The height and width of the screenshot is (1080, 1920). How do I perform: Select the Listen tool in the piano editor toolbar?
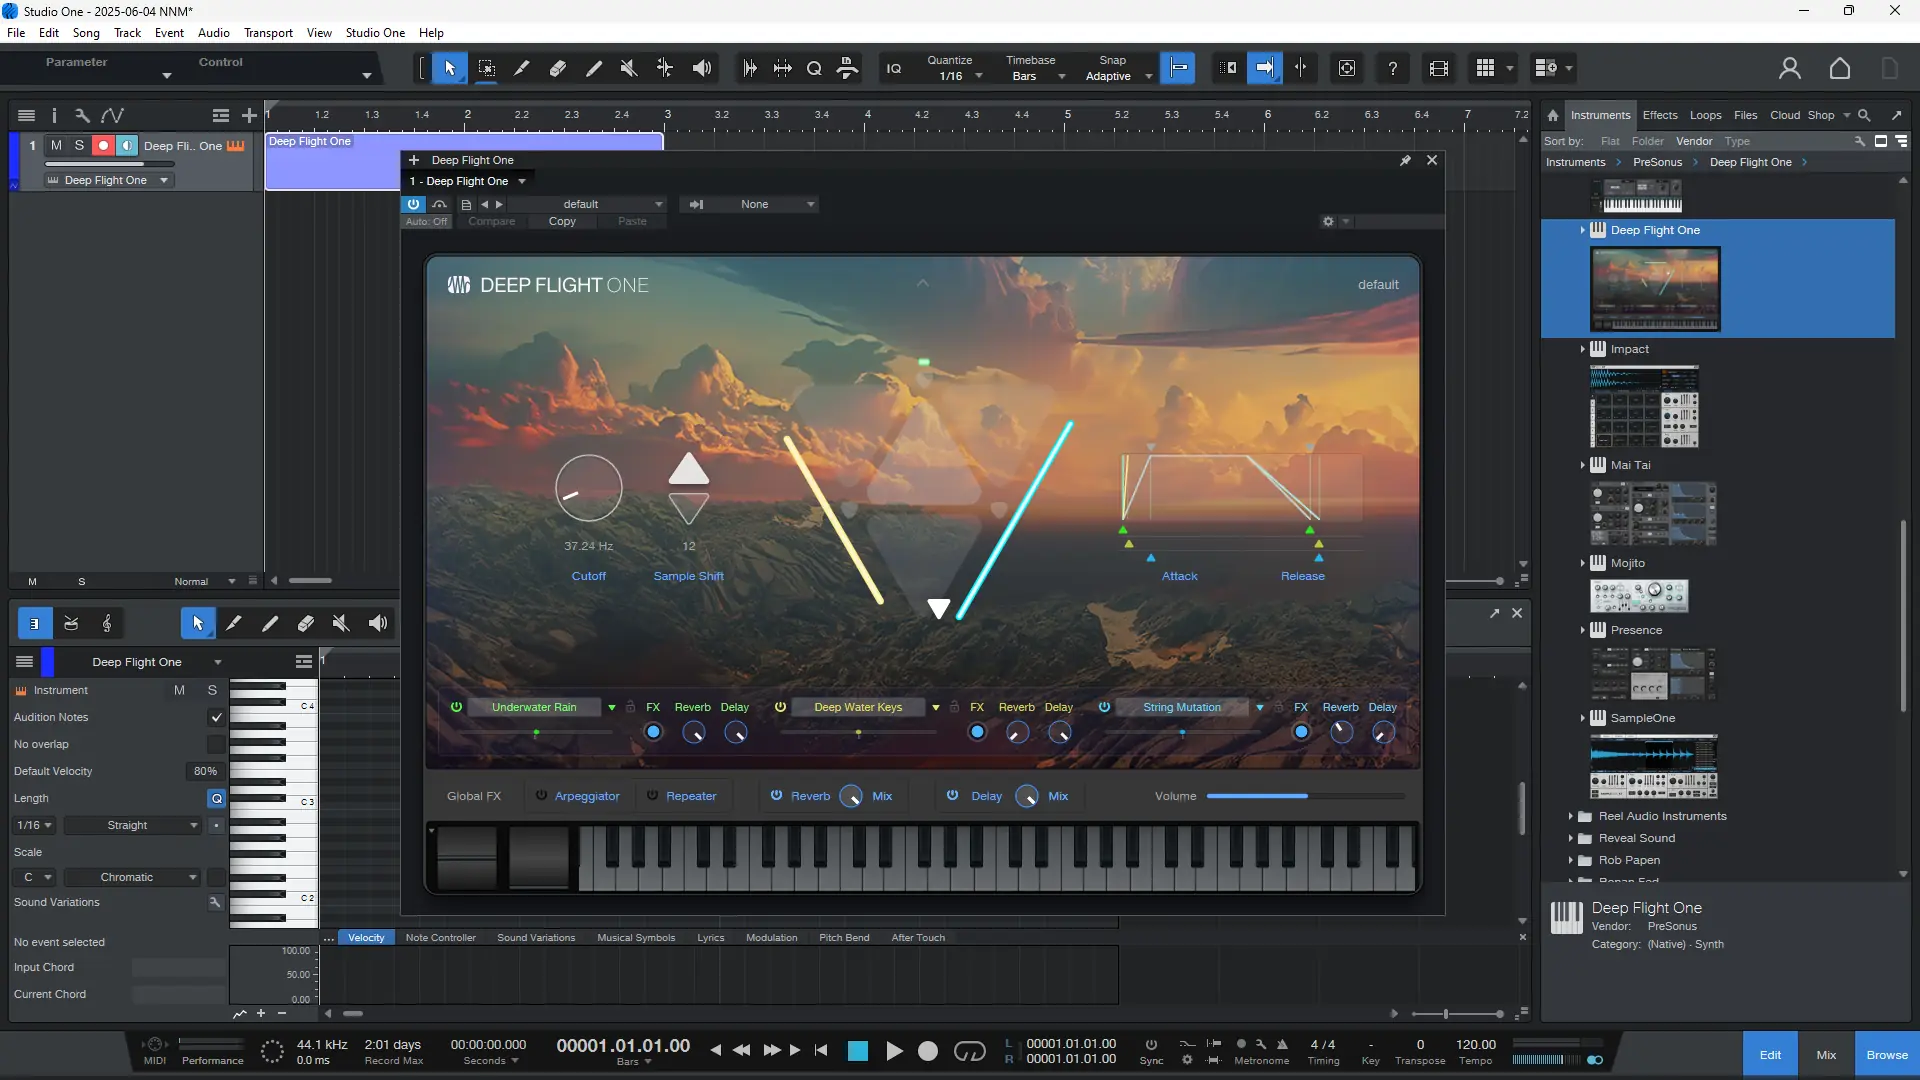tap(377, 623)
